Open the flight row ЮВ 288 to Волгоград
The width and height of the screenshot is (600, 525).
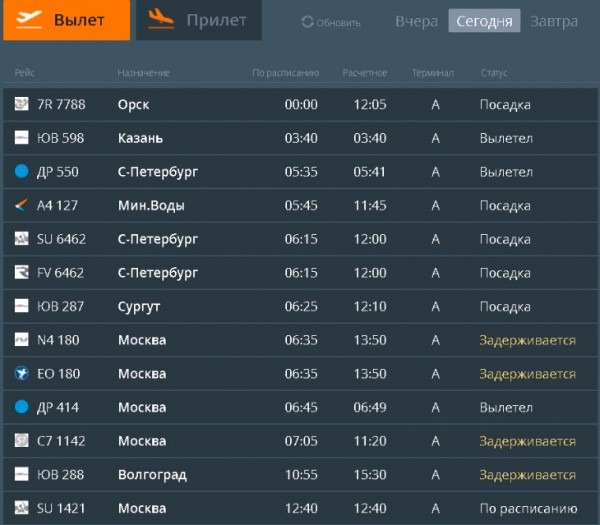coord(300,475)
